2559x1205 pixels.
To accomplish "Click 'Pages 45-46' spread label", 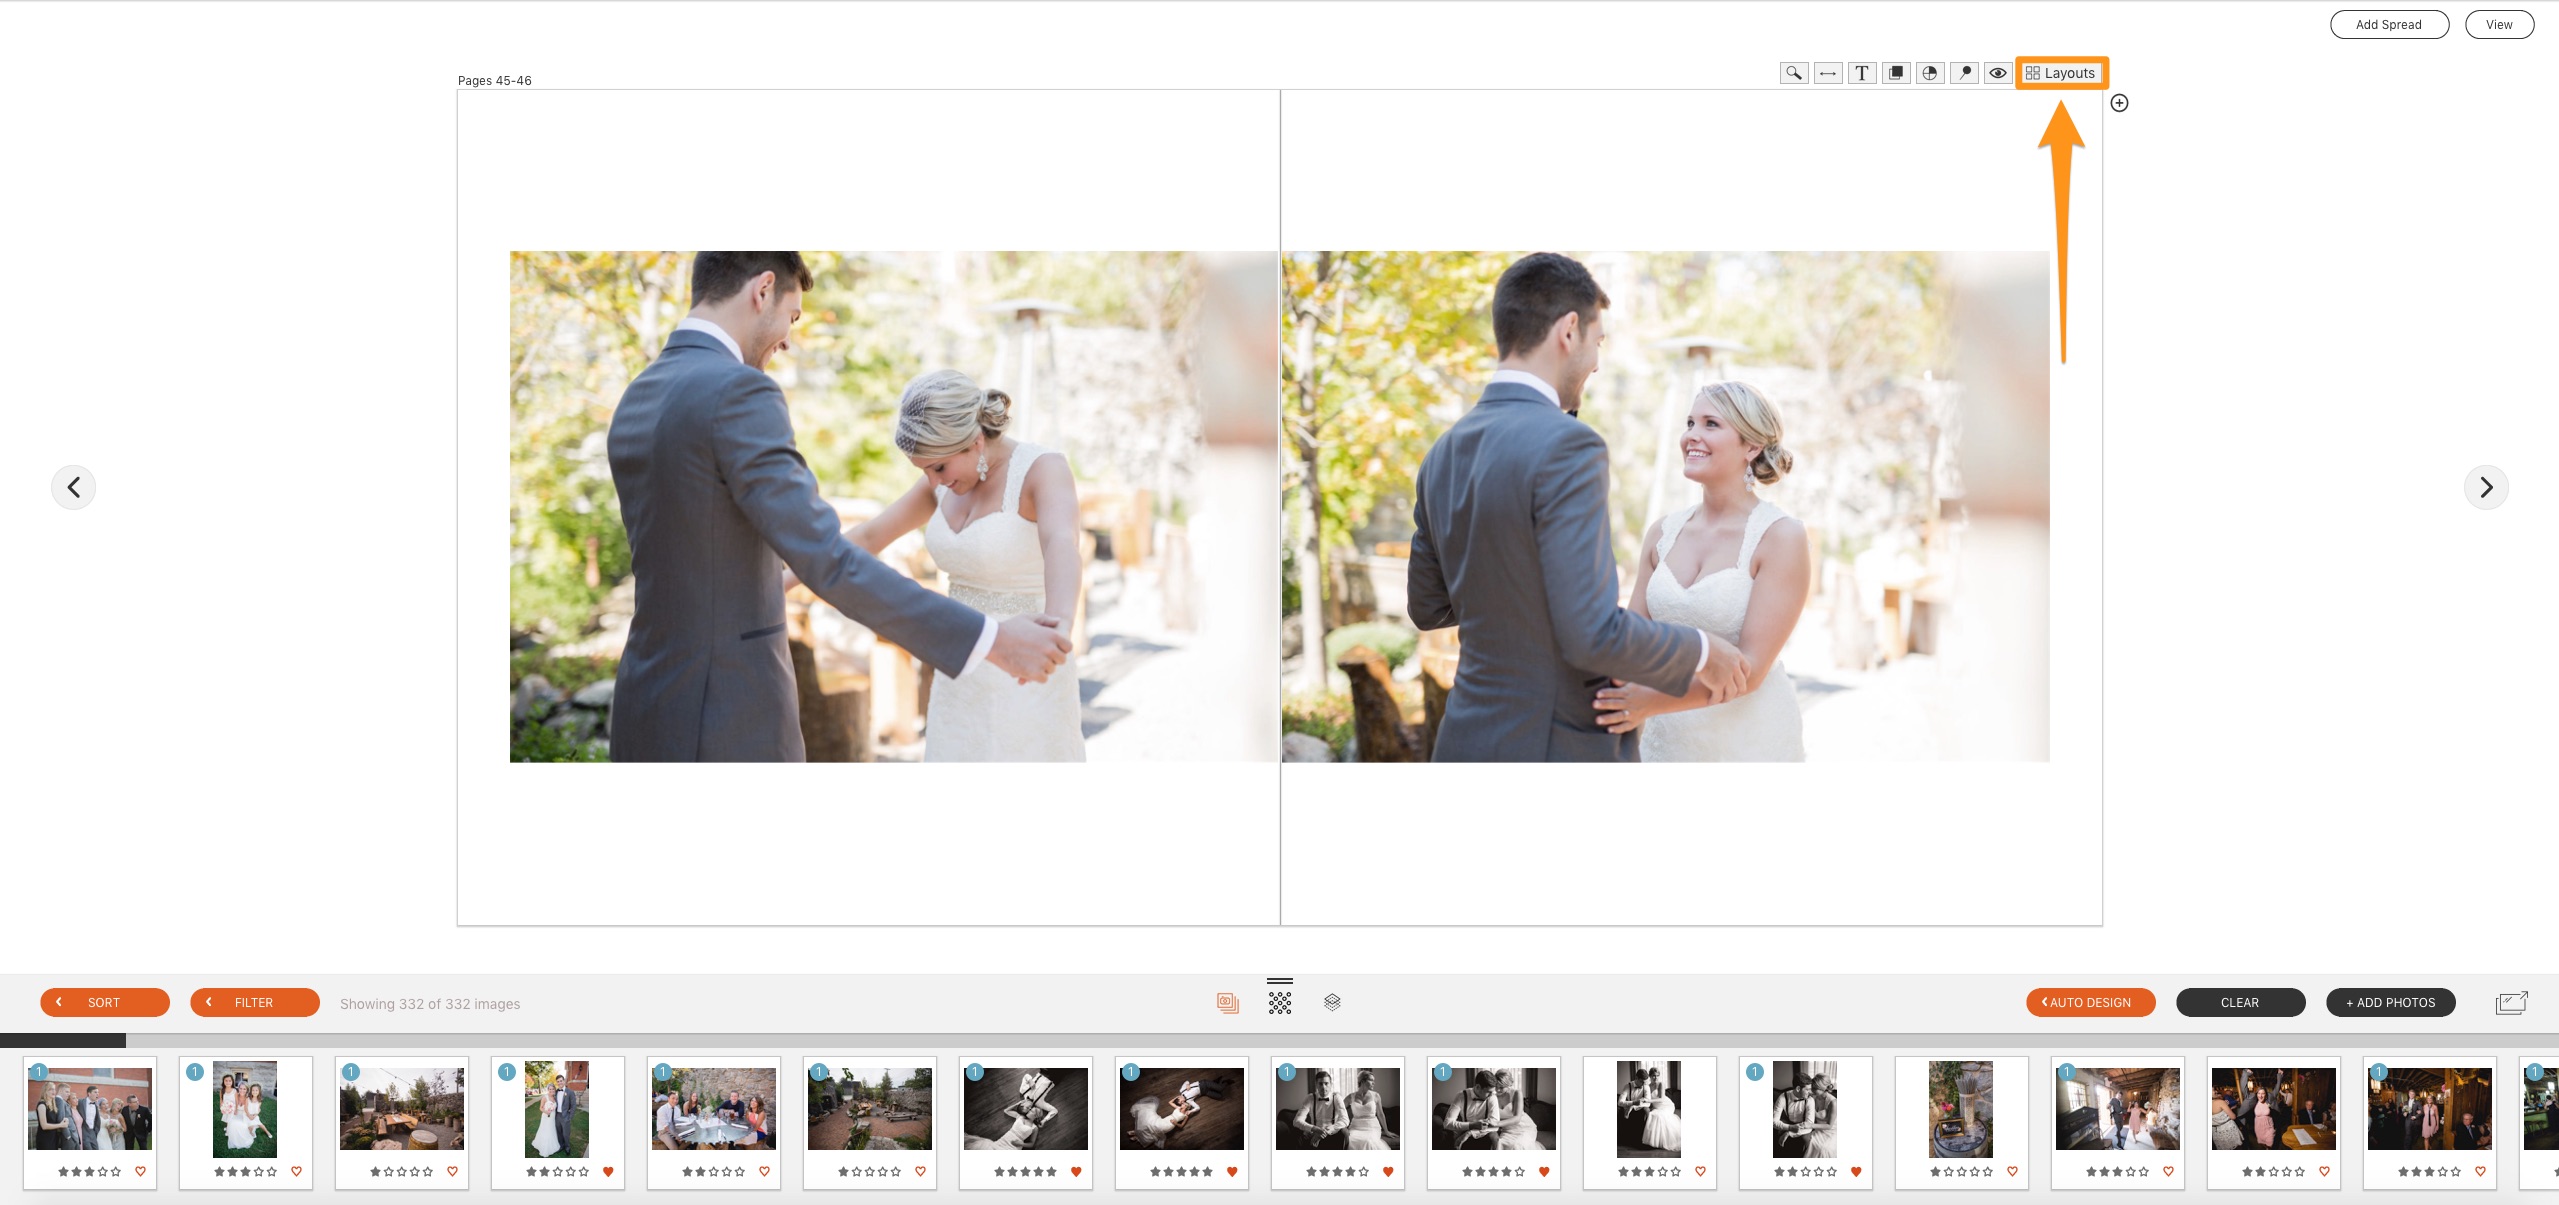I will click(x=495, y=81).
